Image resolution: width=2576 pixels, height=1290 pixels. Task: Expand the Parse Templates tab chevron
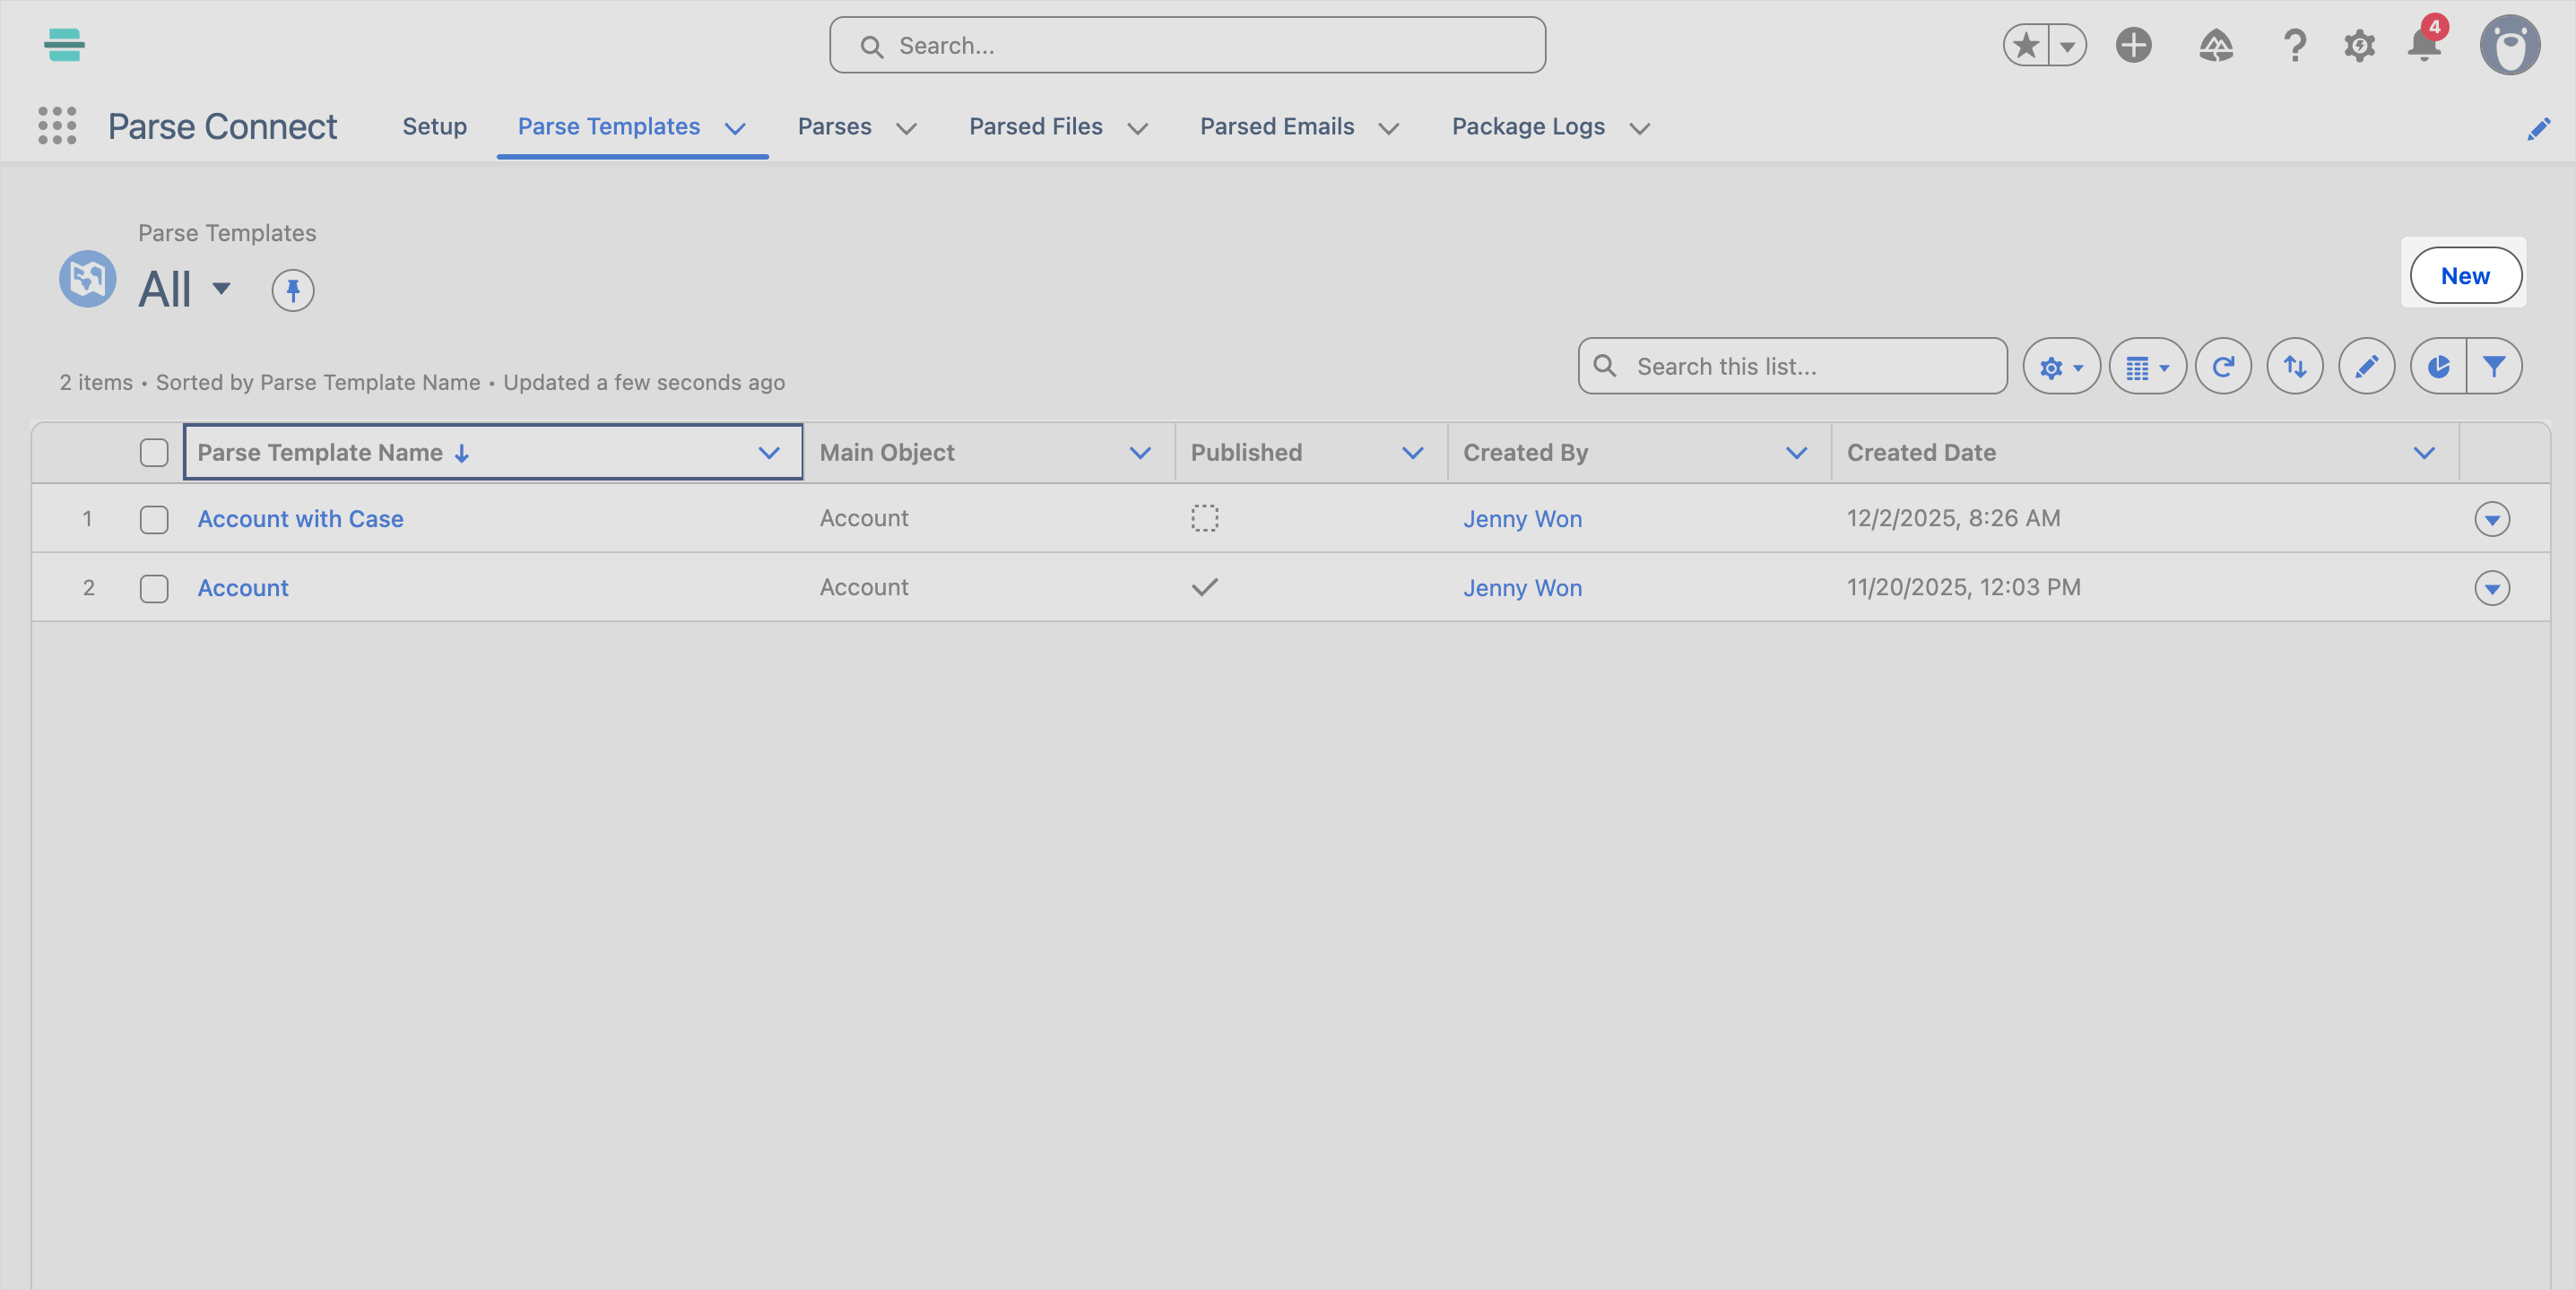click(735, 128)
